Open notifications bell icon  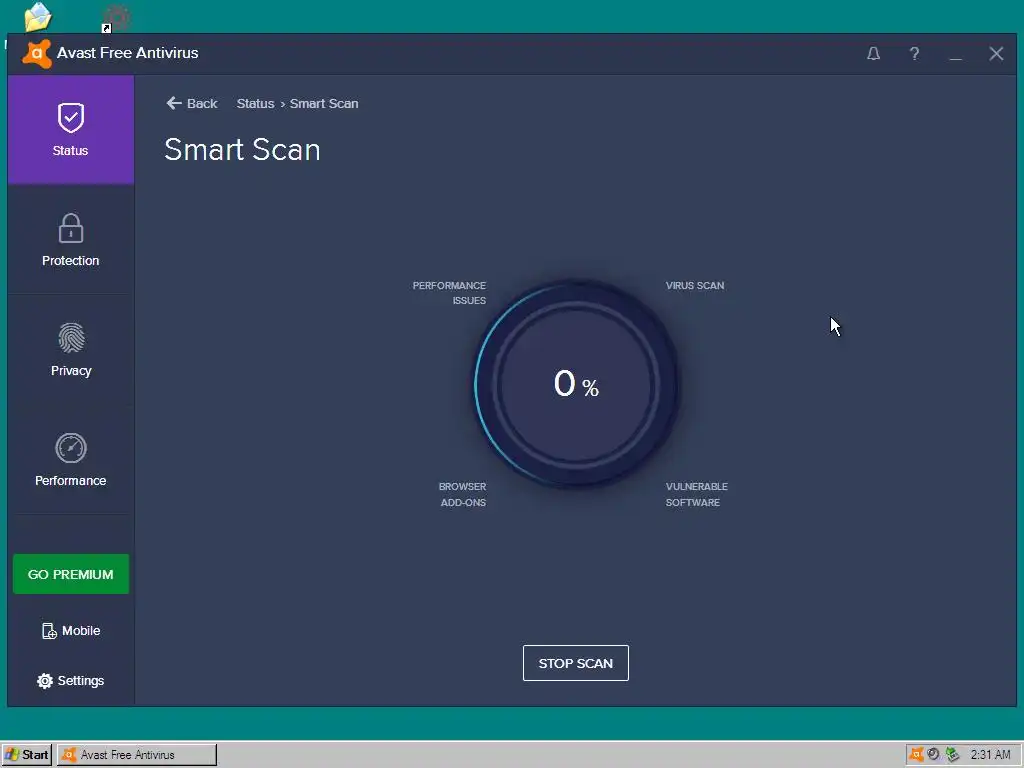click(873, 54)
